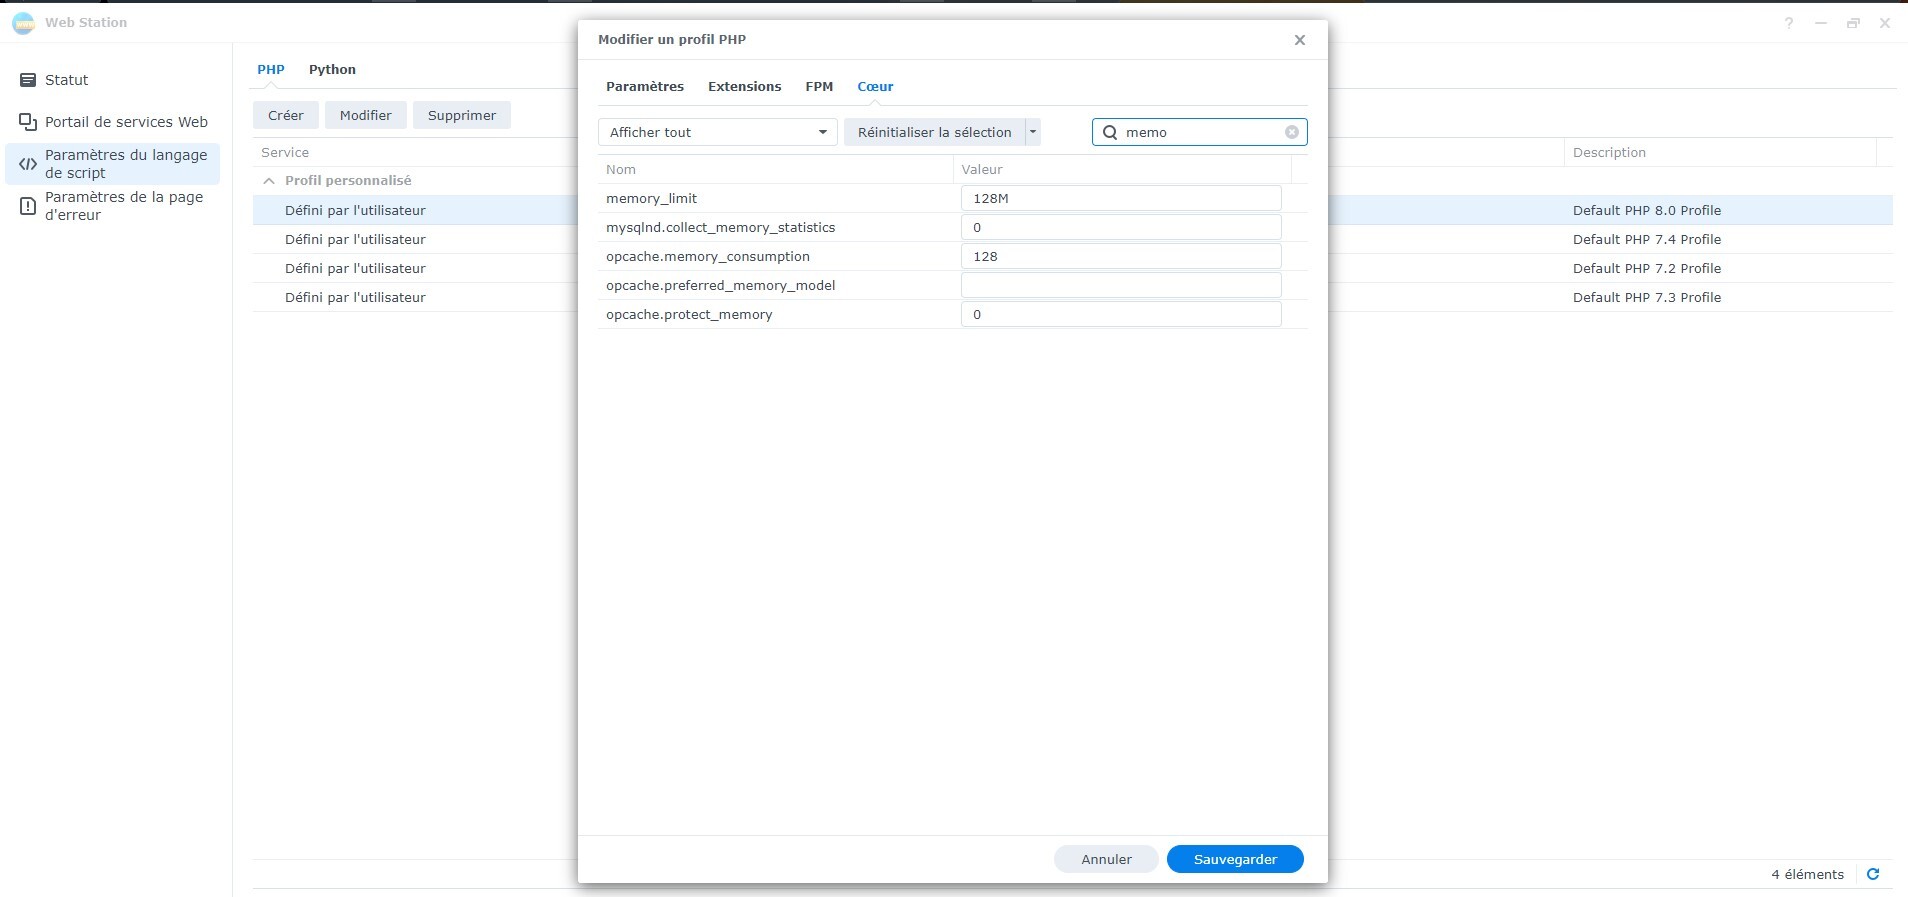
Task: Open the Afficher tout filter dropdown
Action: 717,132
